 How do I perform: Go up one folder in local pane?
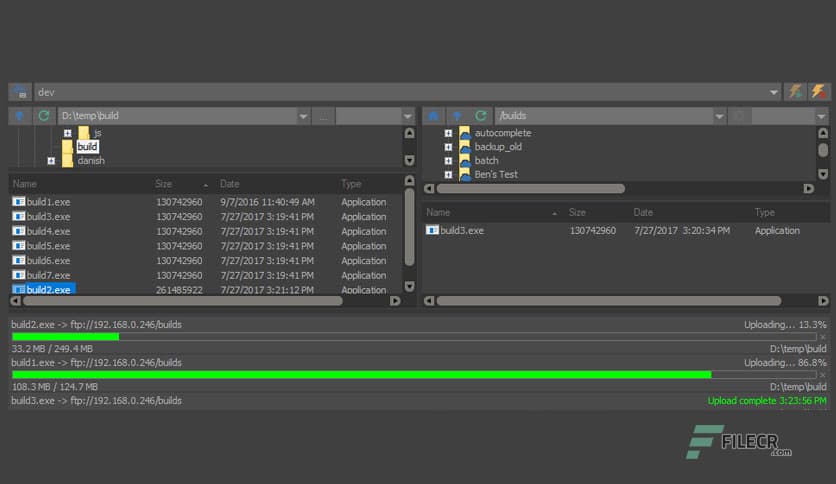(x=20, y=116)
